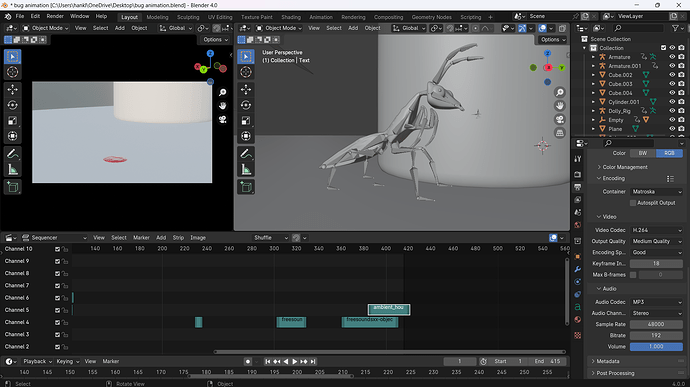Screen dimensions: 690x387
Task: Toggle Channel 4 mute checkbox
Action: tap(57, 323)
